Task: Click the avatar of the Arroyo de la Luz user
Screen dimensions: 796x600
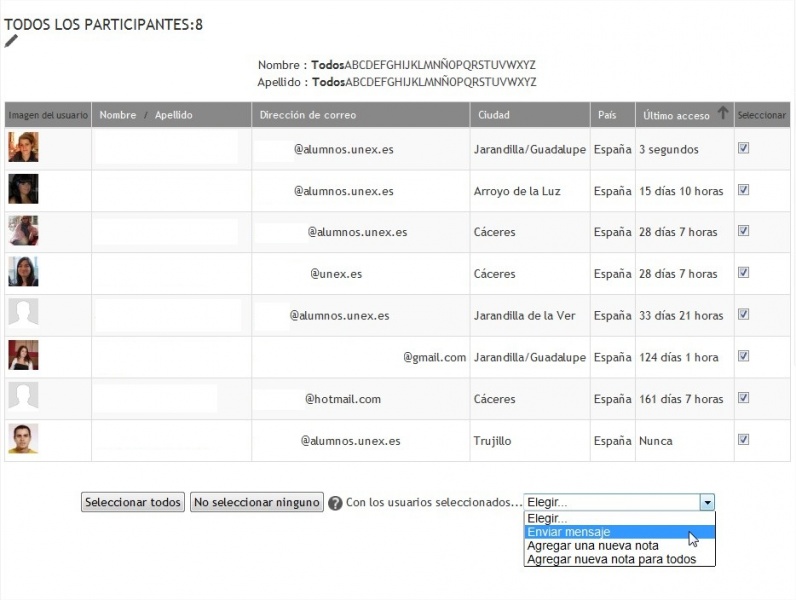Action: pos(23,189)
